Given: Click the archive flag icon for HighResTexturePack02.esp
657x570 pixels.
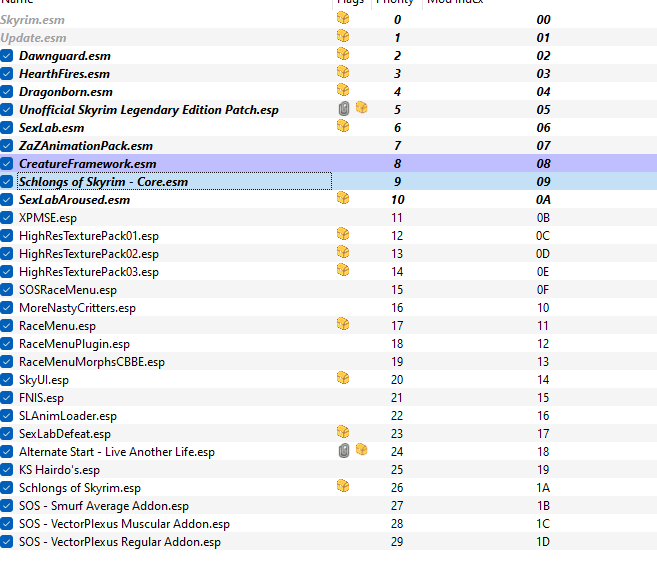Looking at the screenshot, I should [343, 252].
